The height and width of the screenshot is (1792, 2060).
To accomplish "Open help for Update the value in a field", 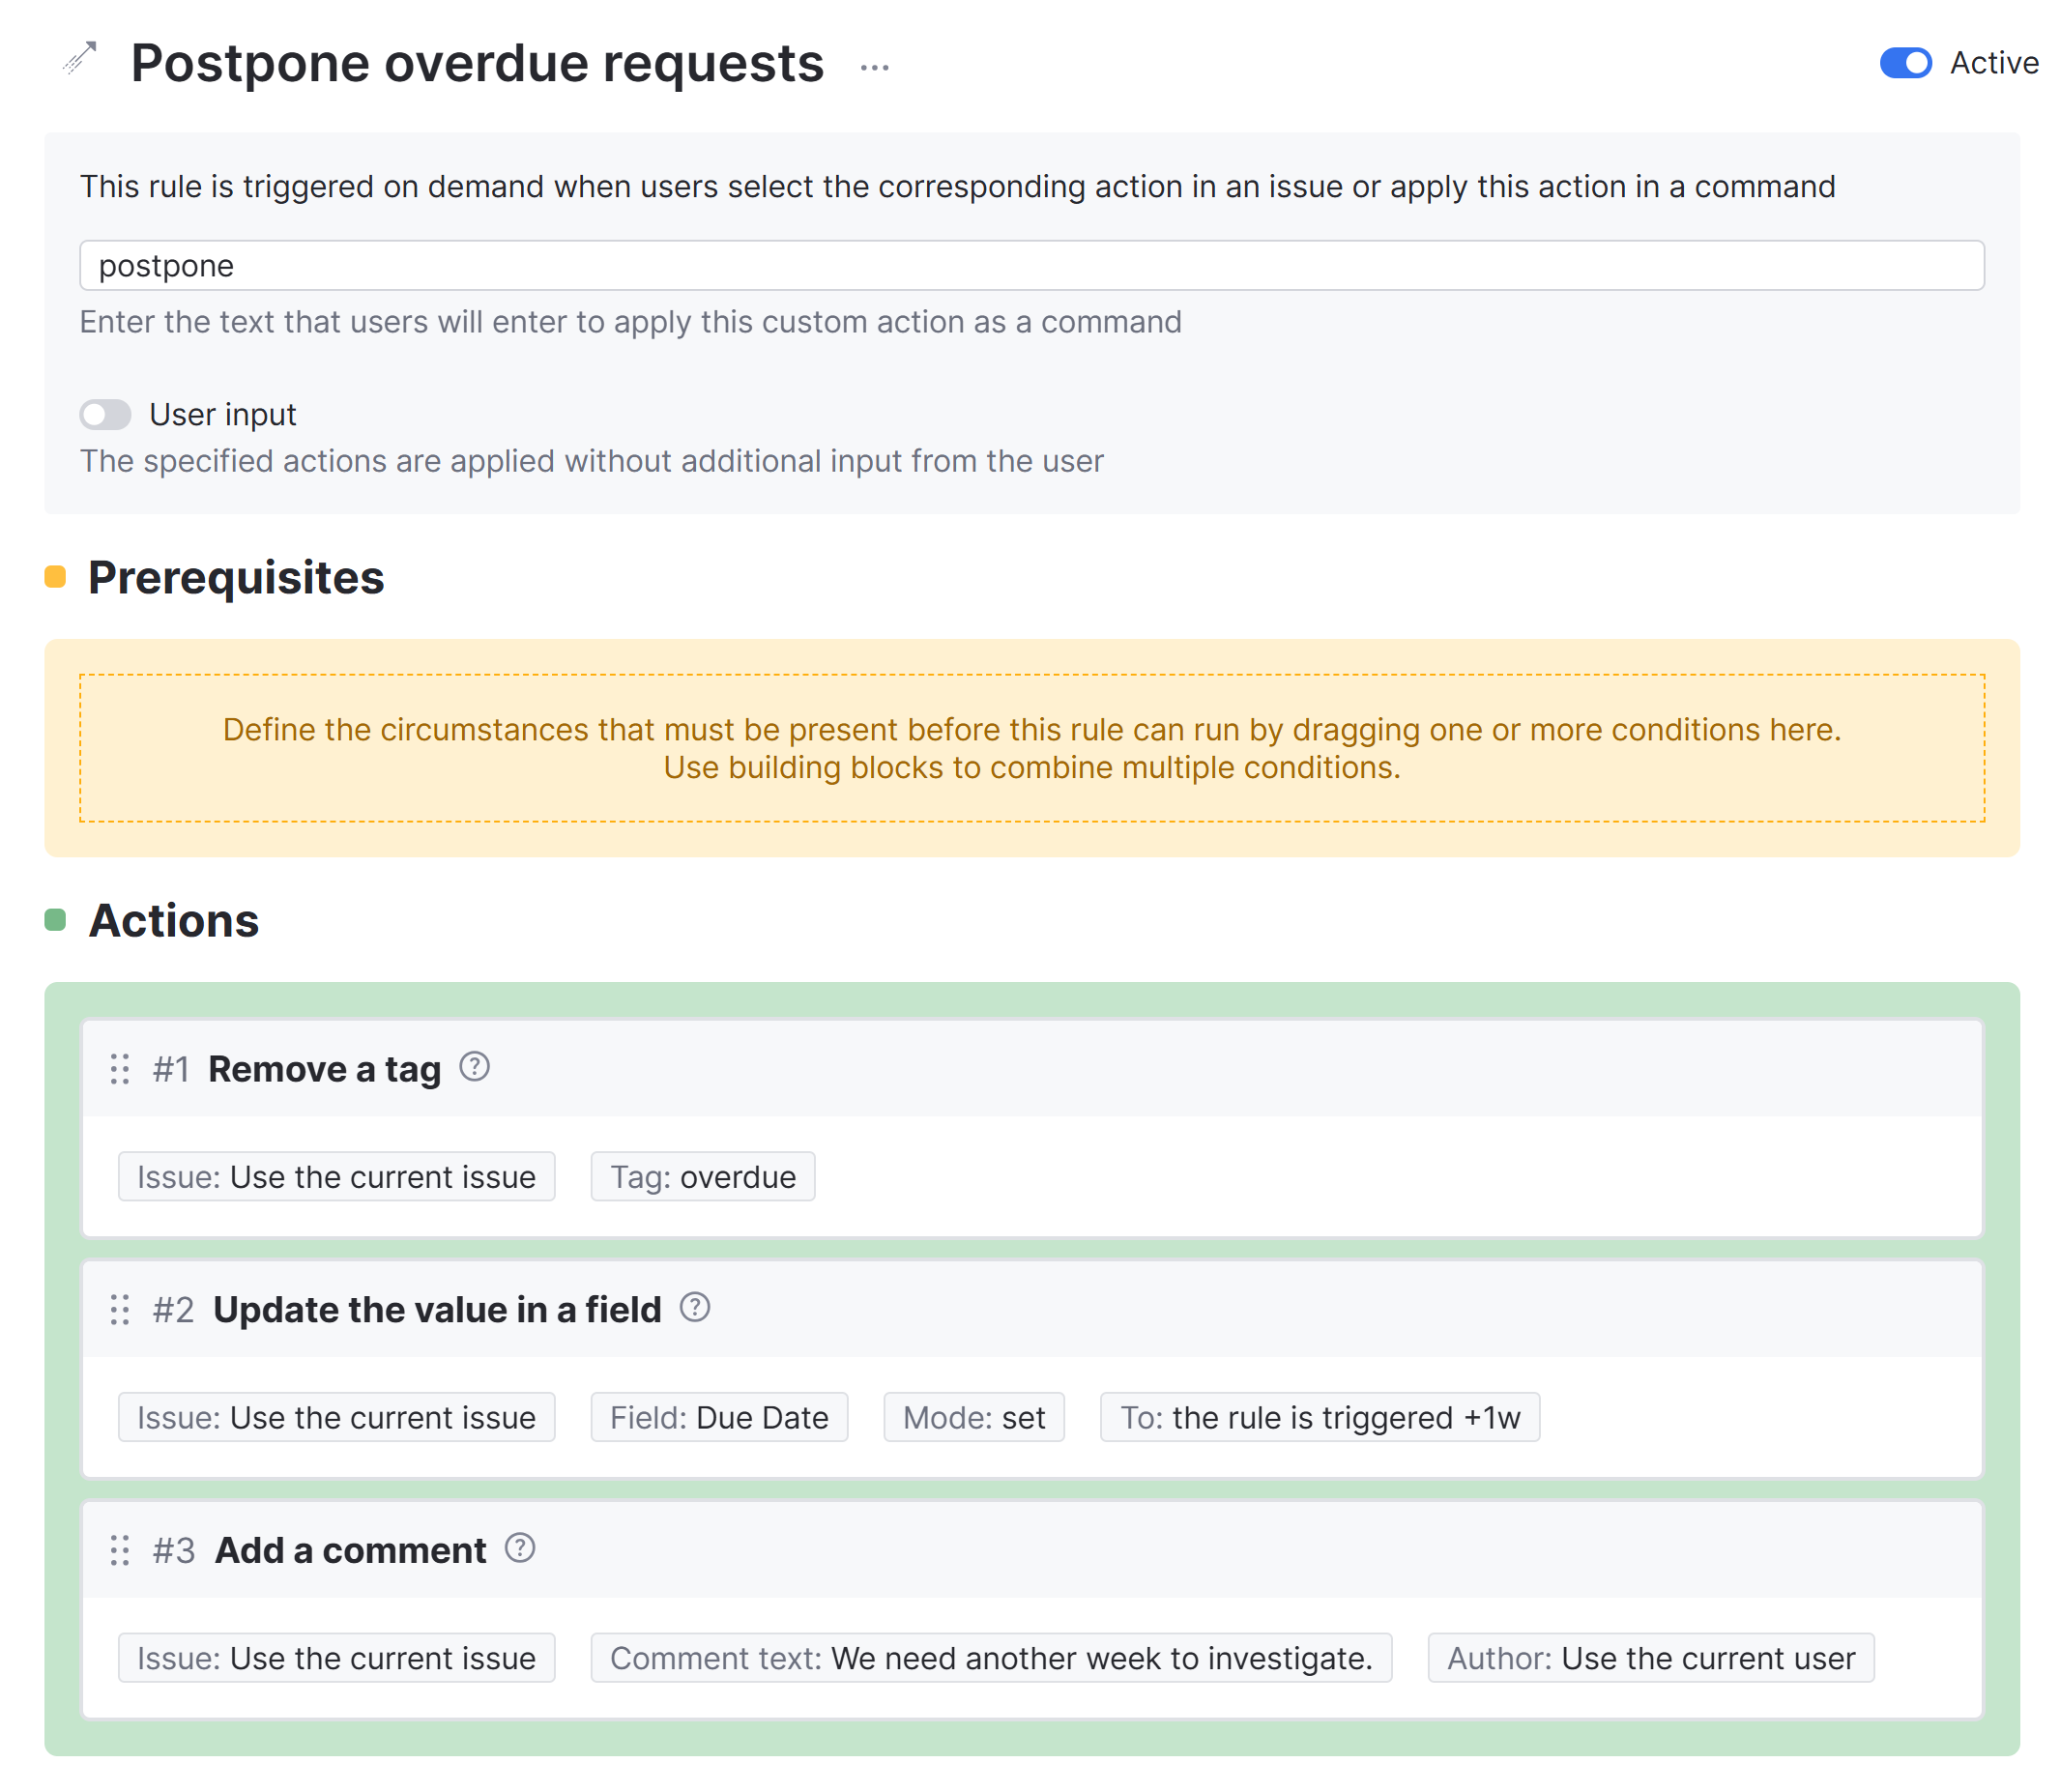I will 695,1307.
